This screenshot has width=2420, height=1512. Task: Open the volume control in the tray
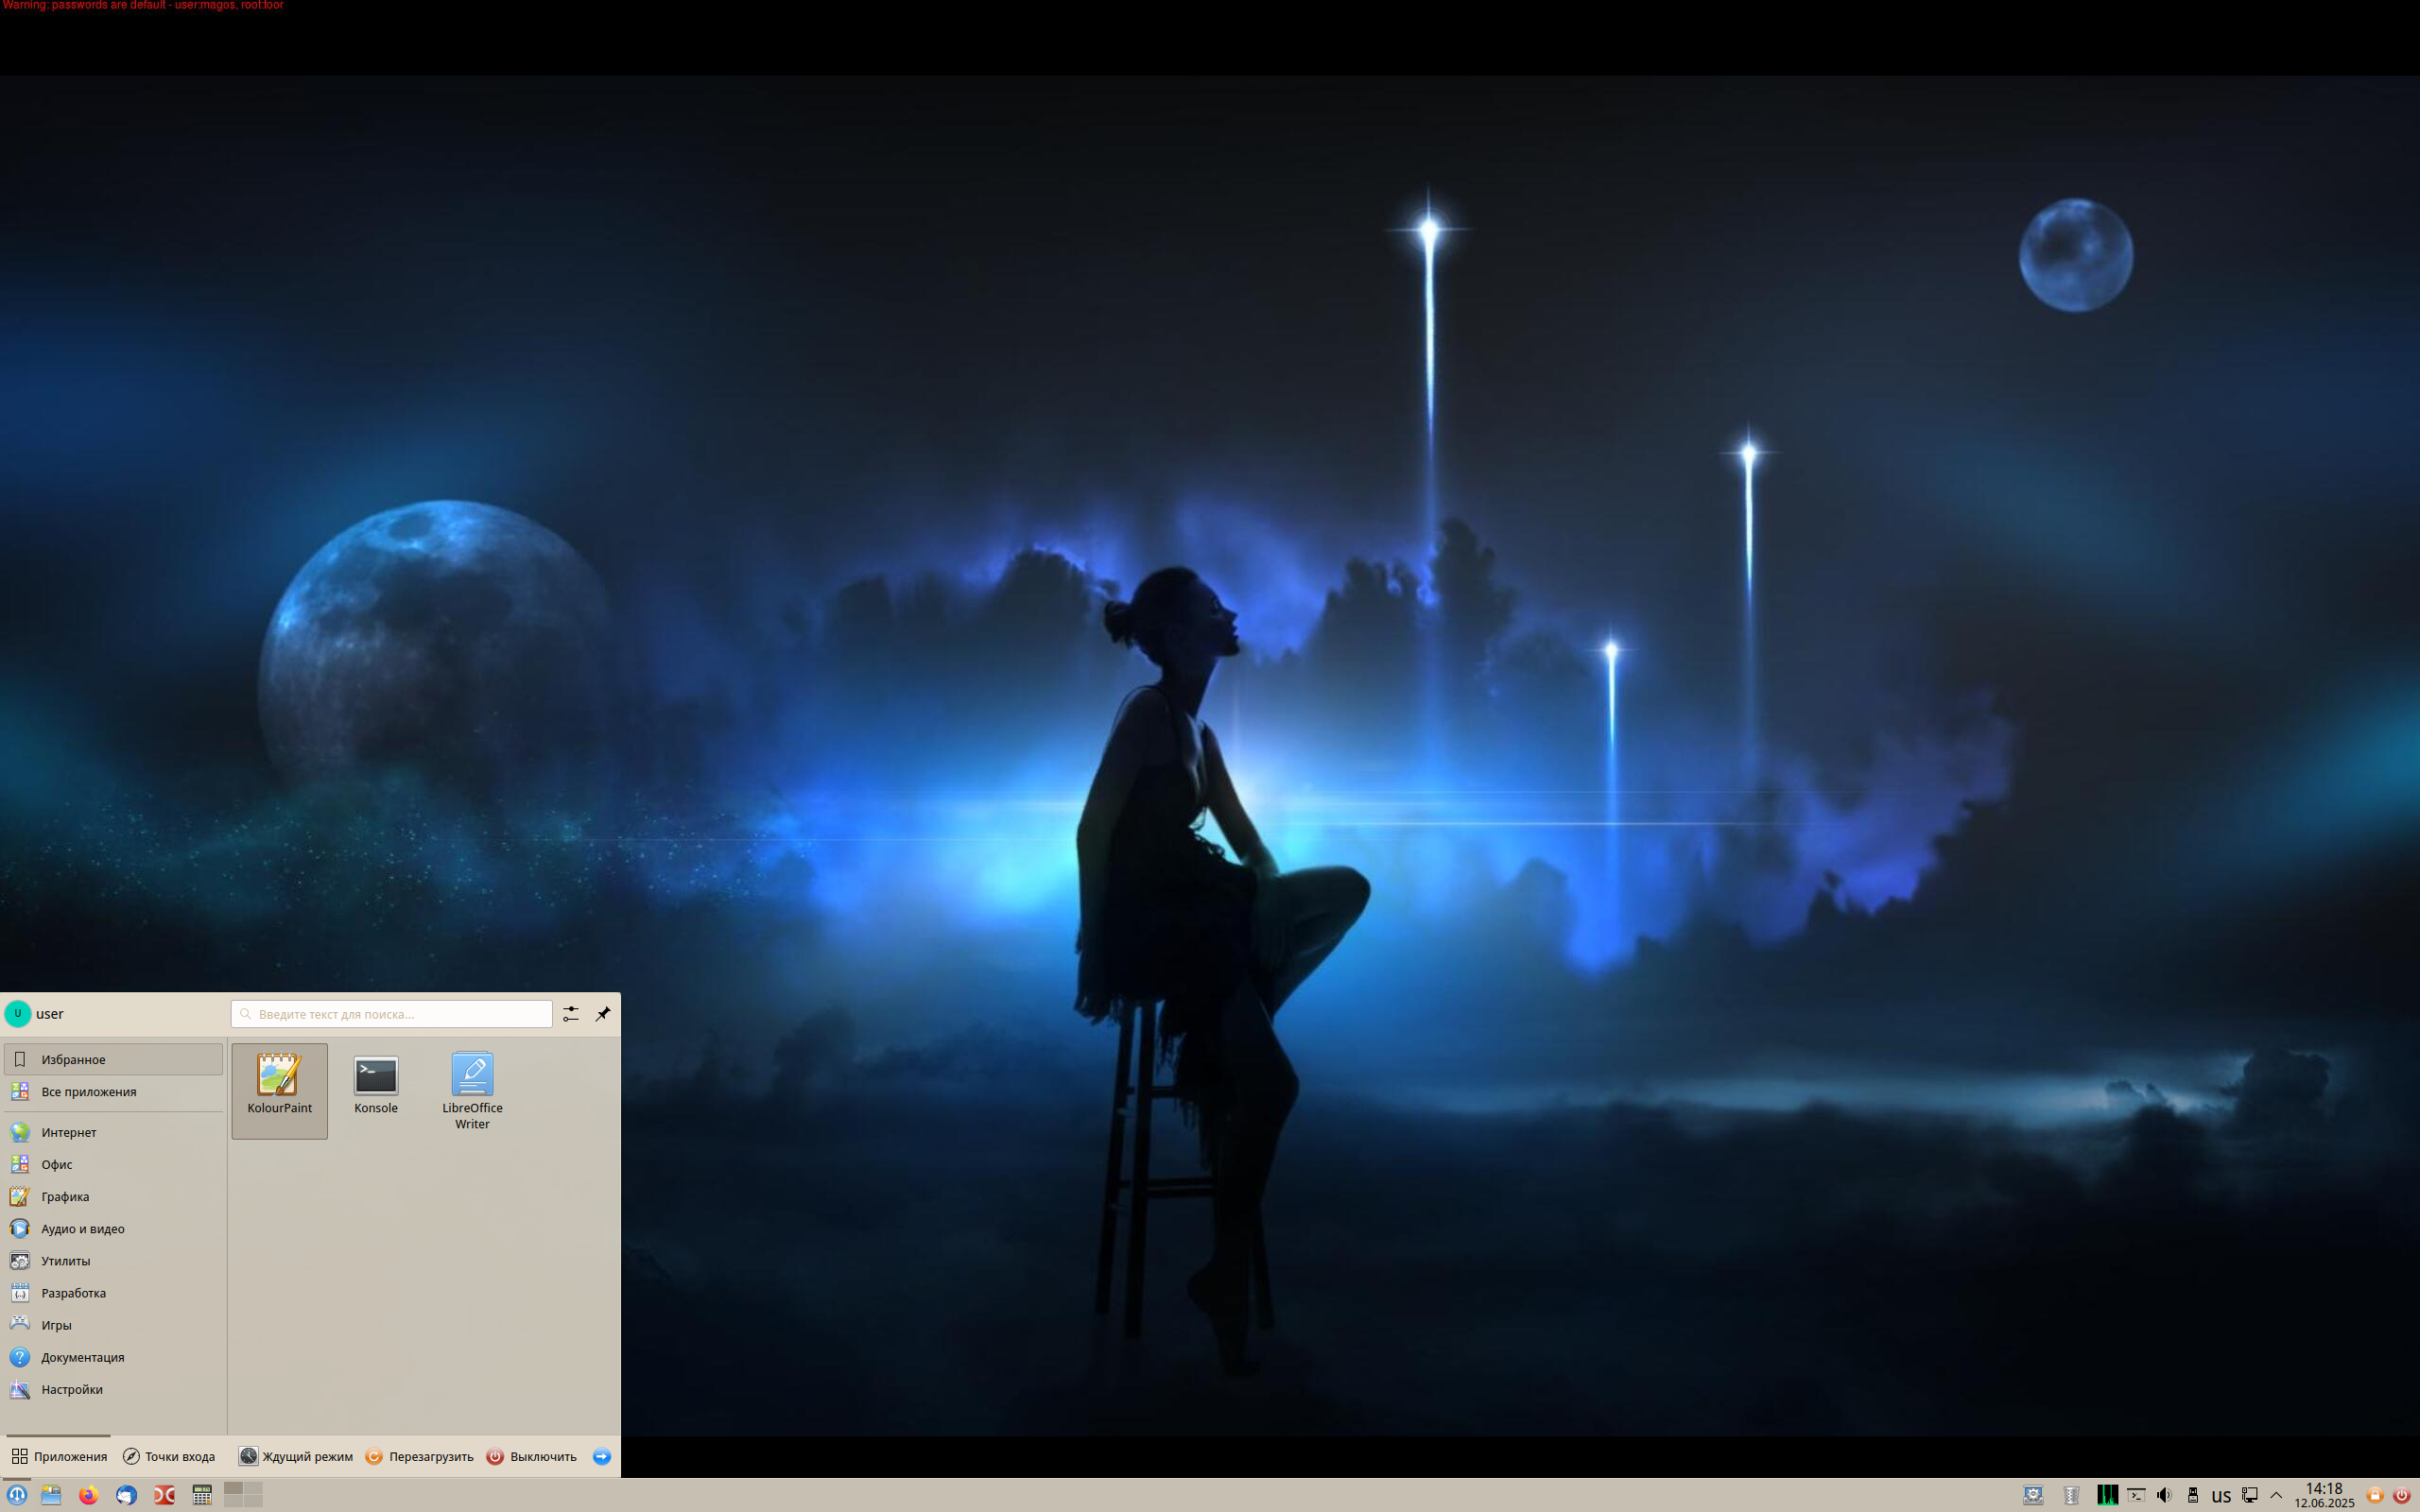click(2164, 1495)
